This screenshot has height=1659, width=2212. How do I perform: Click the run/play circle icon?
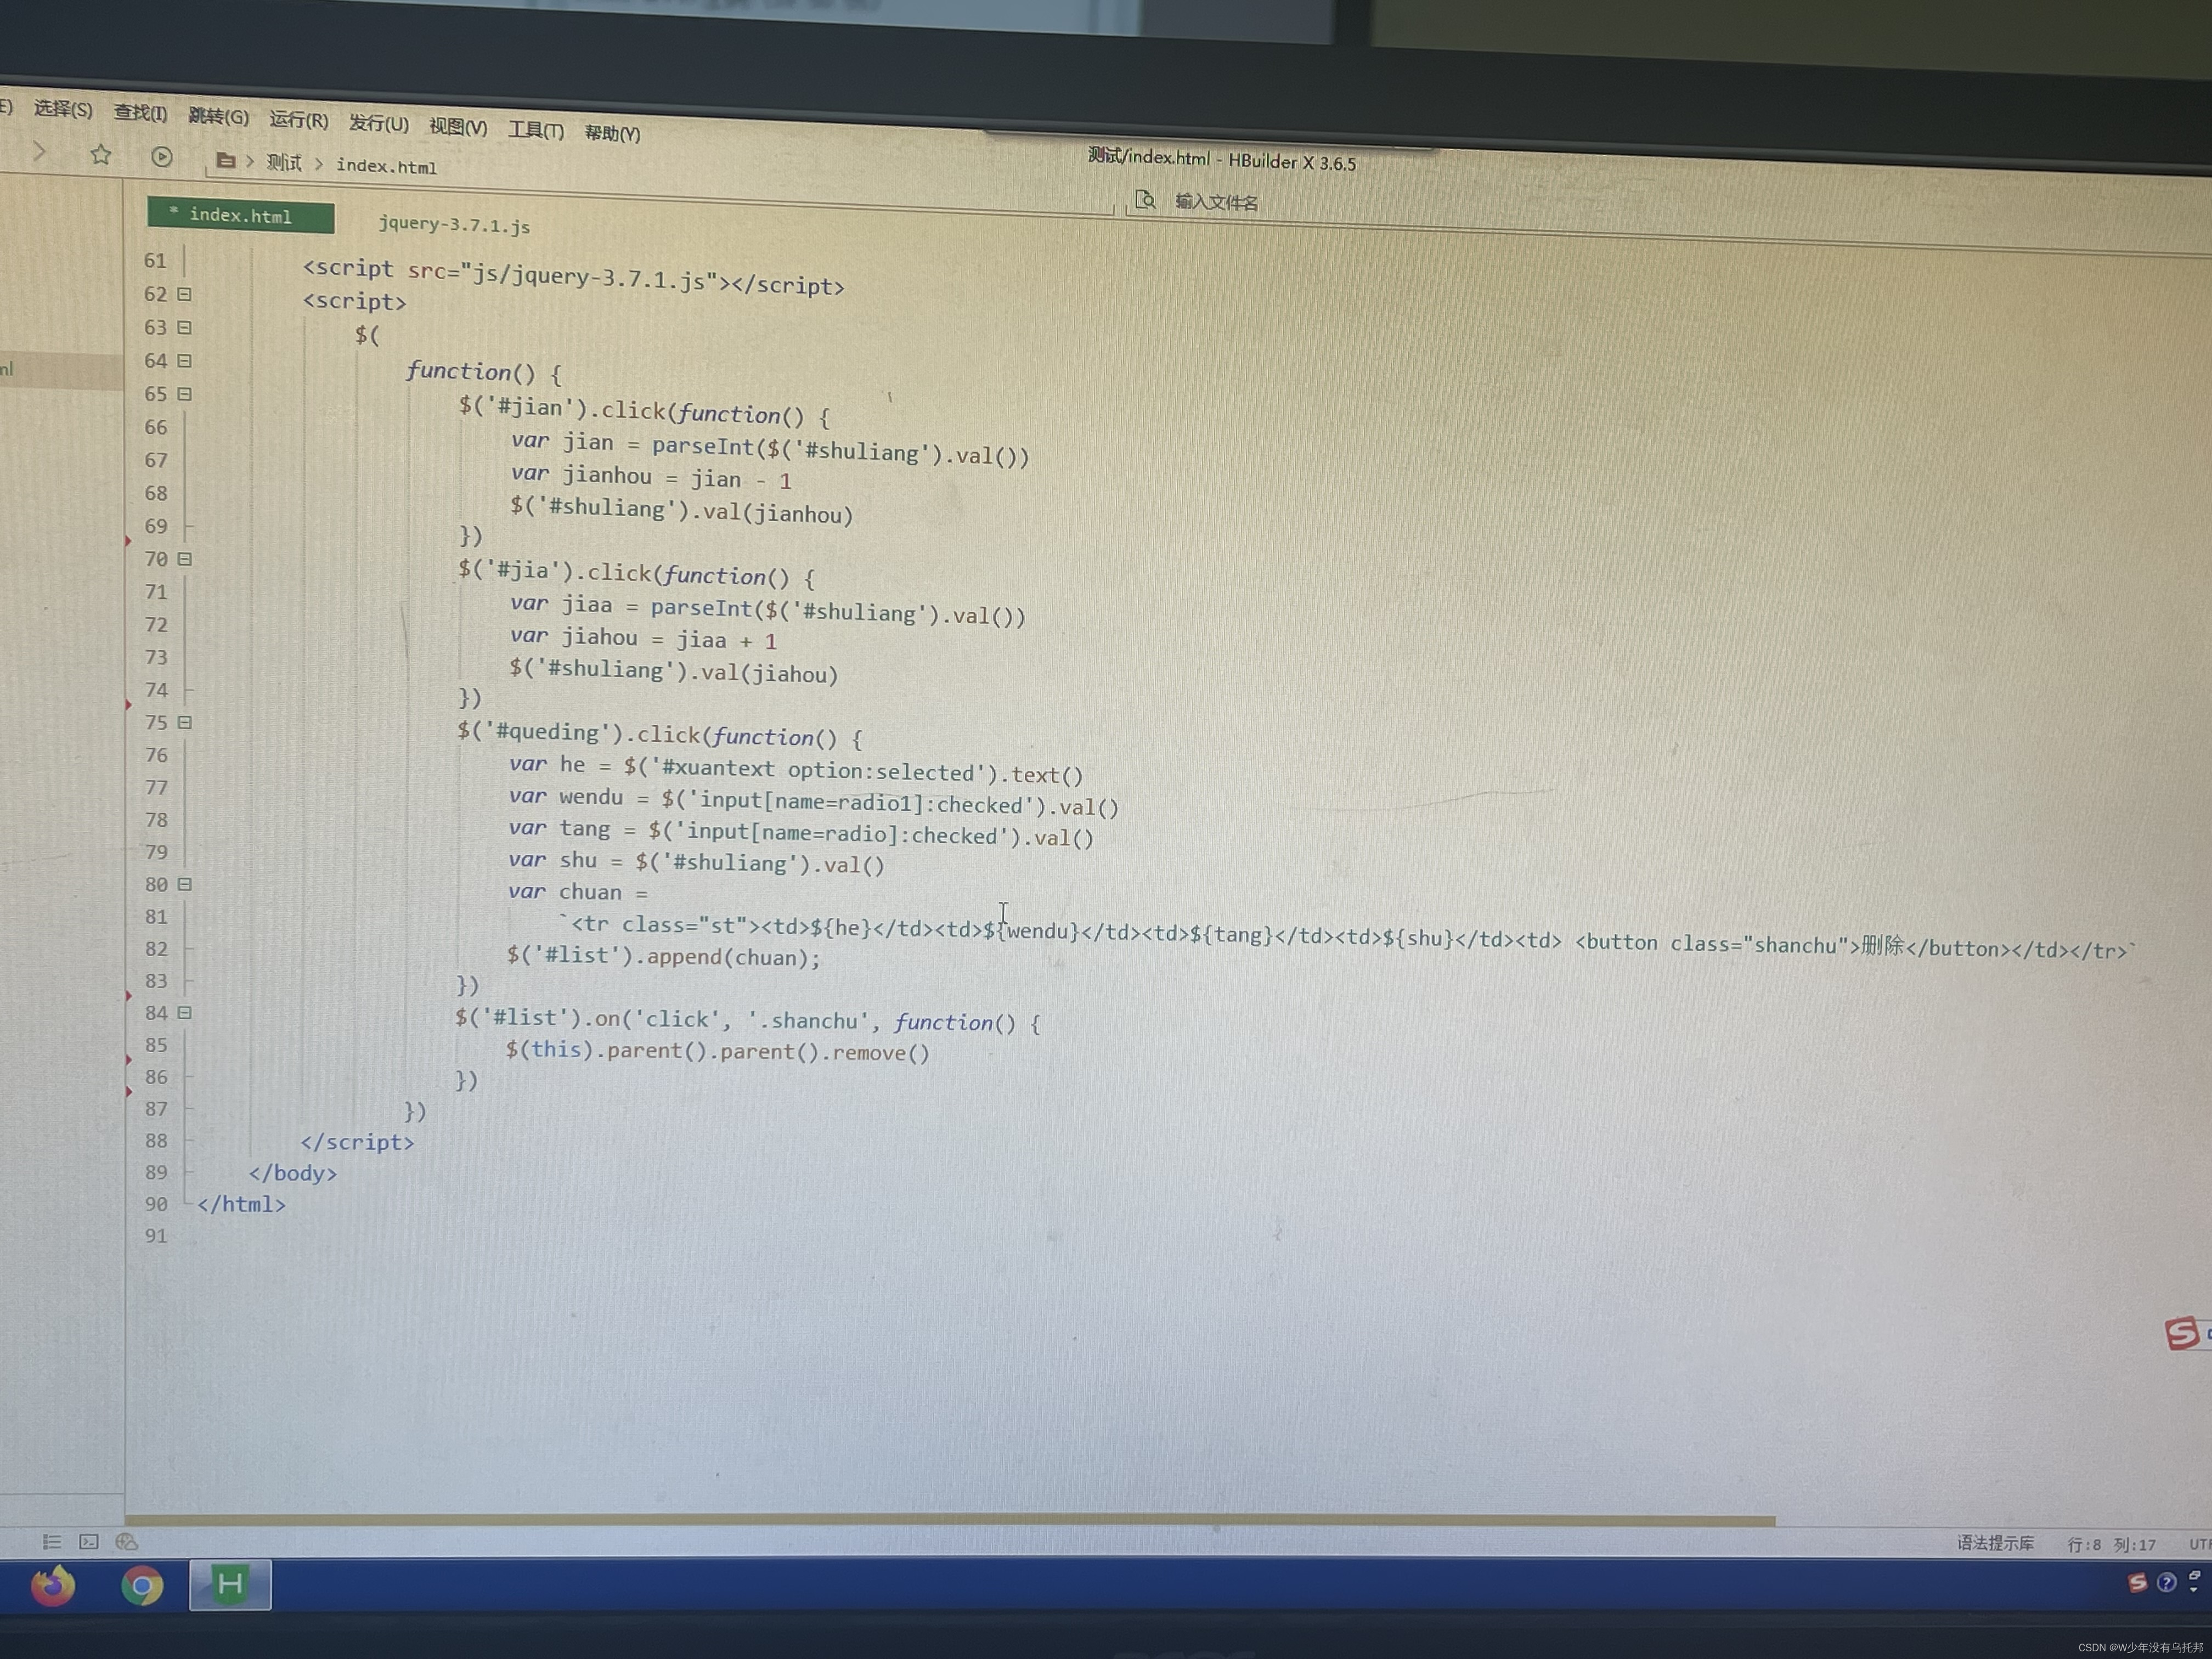[x=162, y=157]
